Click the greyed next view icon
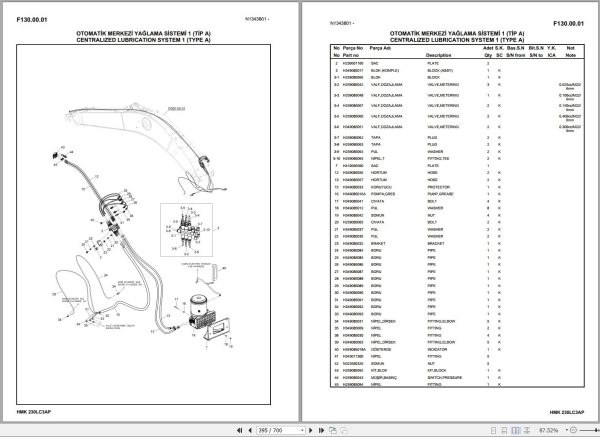Image resolution: width=600 pixels, height=437 pixels. tap(344, 430)
